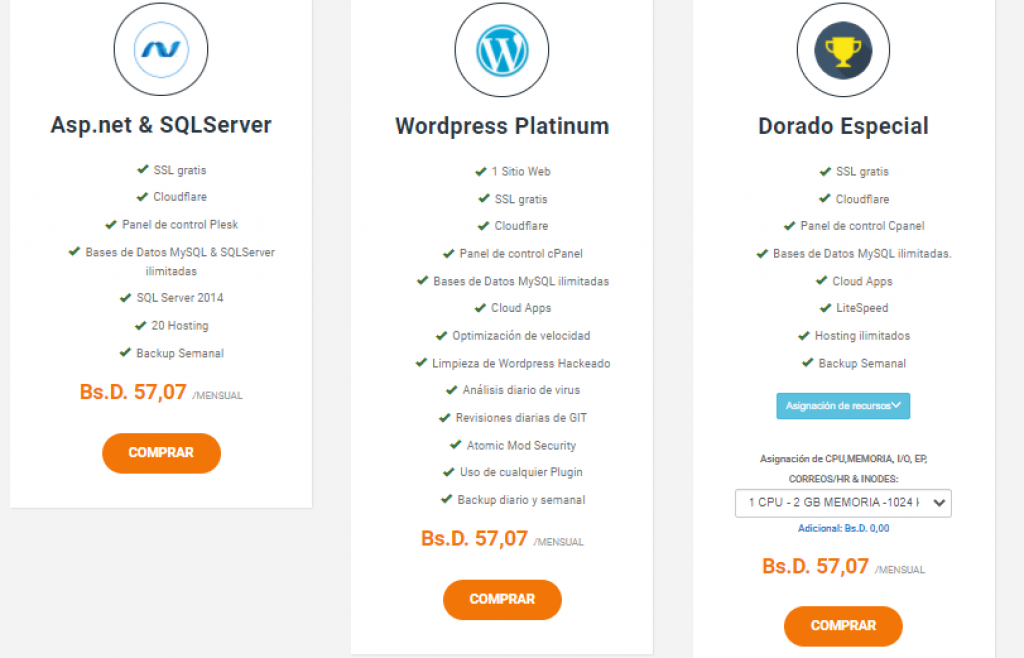1024x658 pixels.
Task: Click the checkmark beside 20 Hosting
Action: (140, 325)
